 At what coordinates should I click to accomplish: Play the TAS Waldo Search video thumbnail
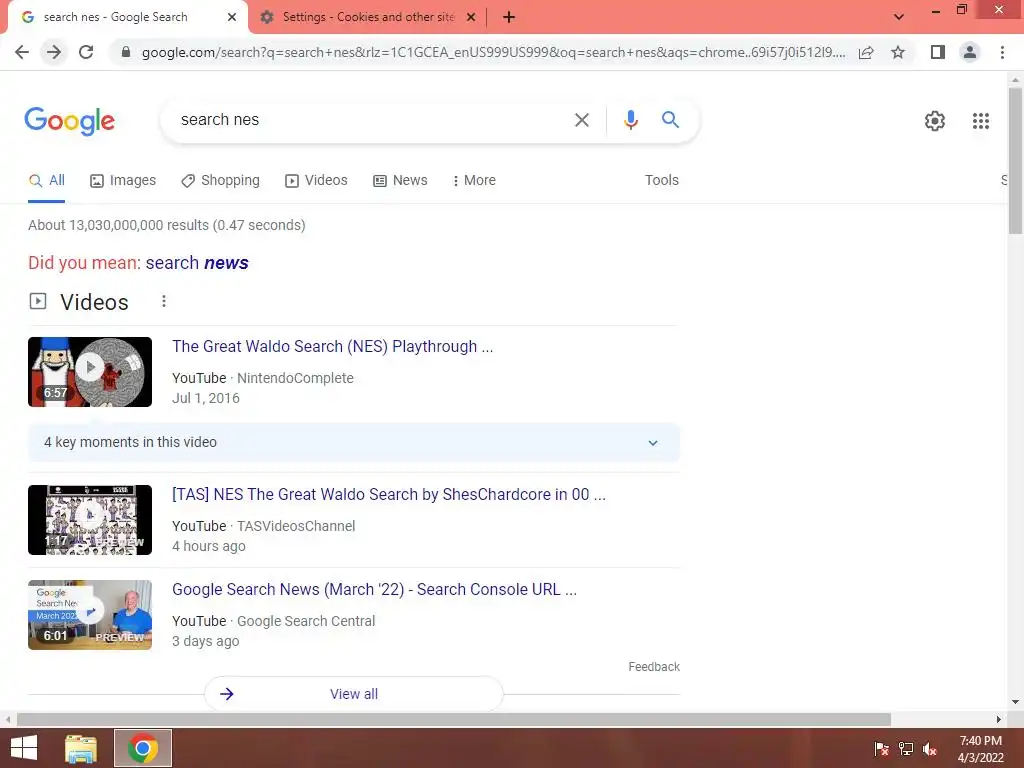[90, 520]
